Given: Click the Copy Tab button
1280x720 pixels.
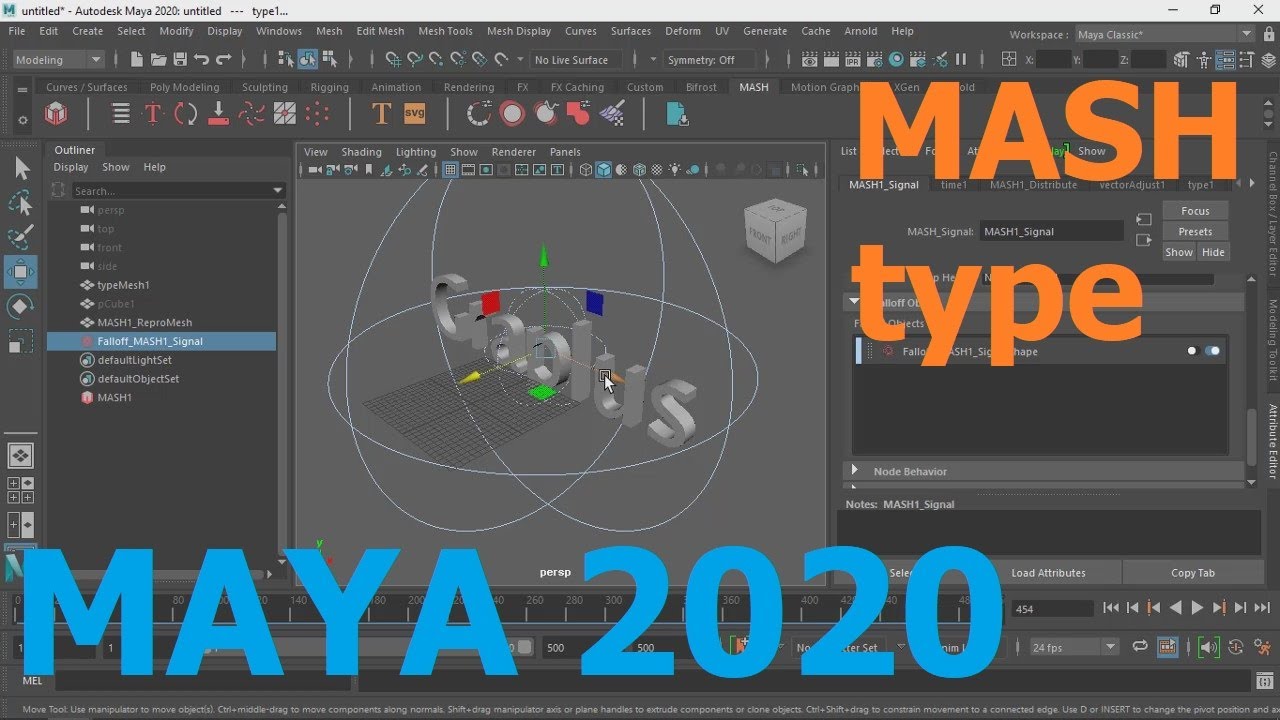Looking at the screenshot, I should pos(1193,573).
